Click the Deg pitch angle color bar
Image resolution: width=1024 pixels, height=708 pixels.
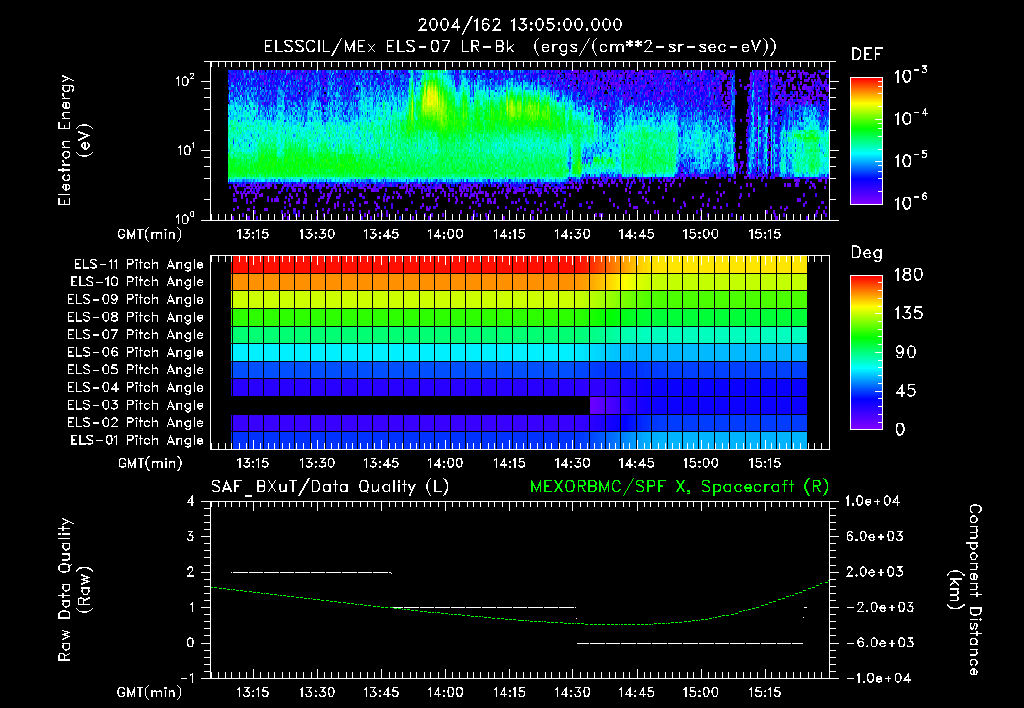pos(866,352)
